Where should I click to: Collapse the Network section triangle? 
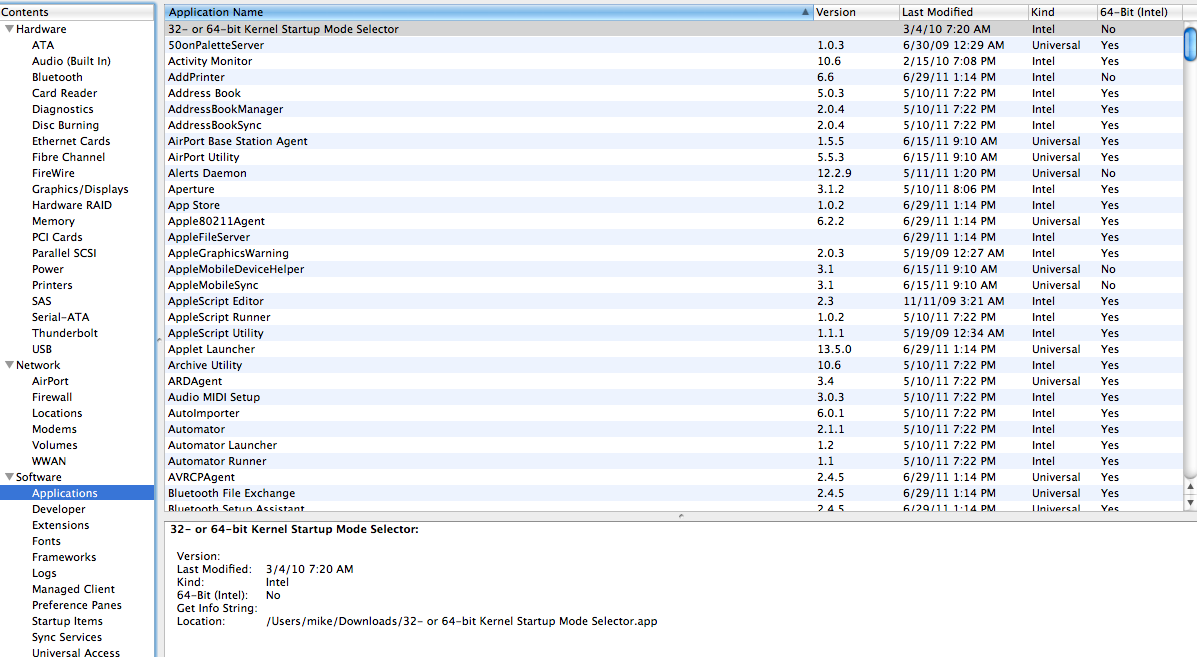click(9, 365)
